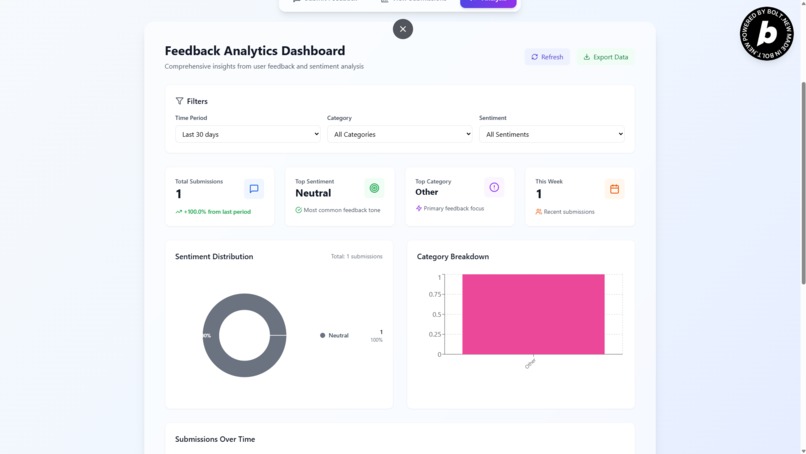Image resolution: width=806 pixels, height=454 pixels.
Task: Click the Filters funnel icon
Action: point(179,101)
